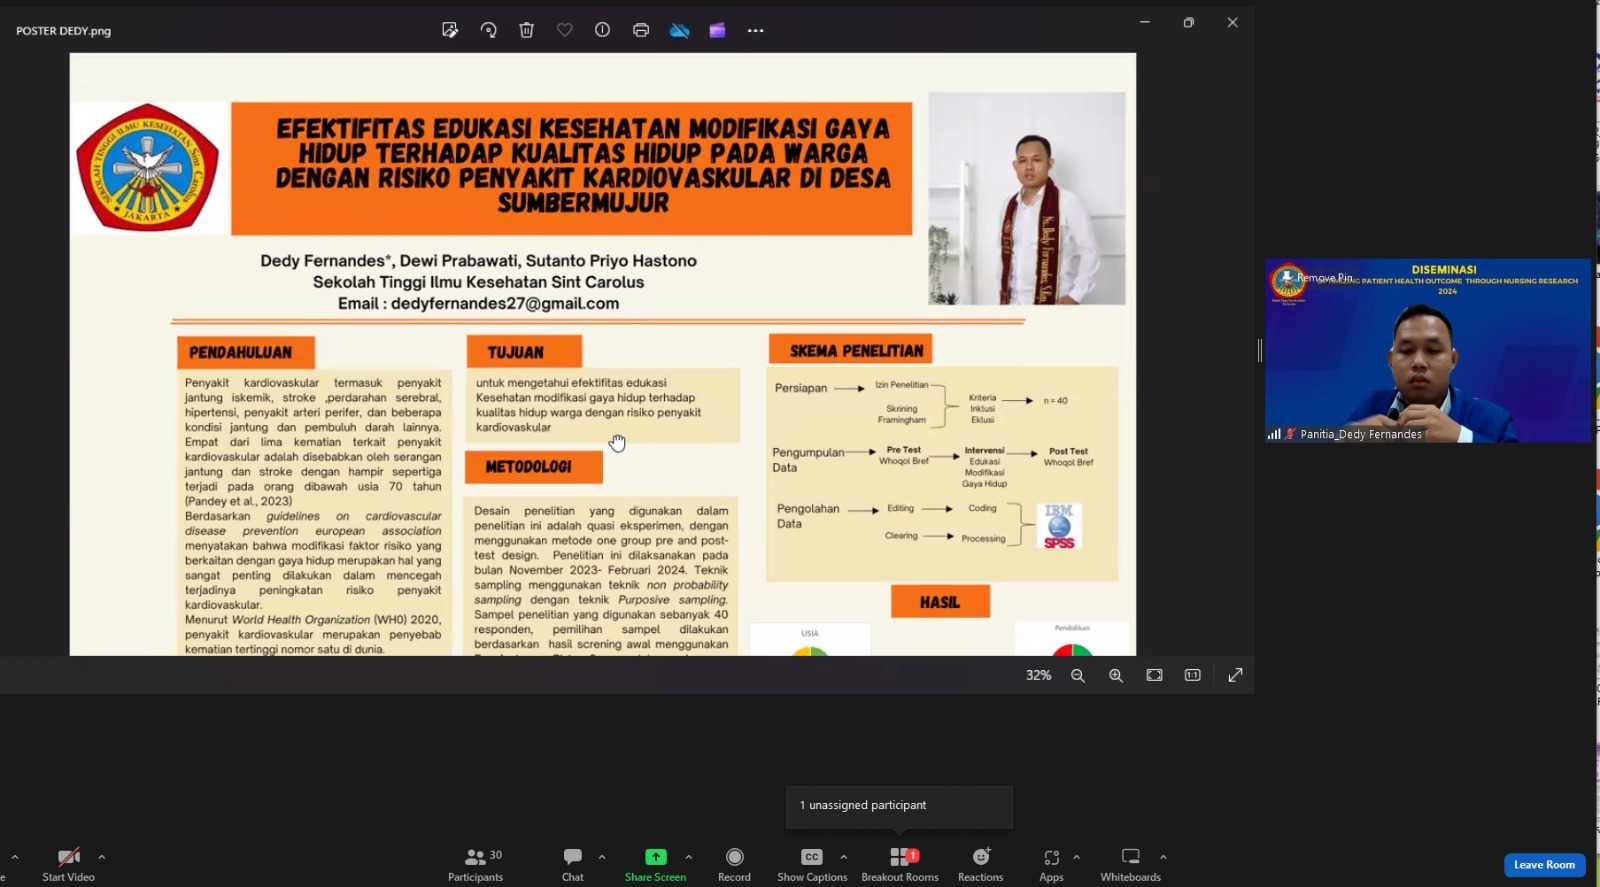Open the chevron next to Share Screen
The image size is (1600, 887).
point(689,857)
